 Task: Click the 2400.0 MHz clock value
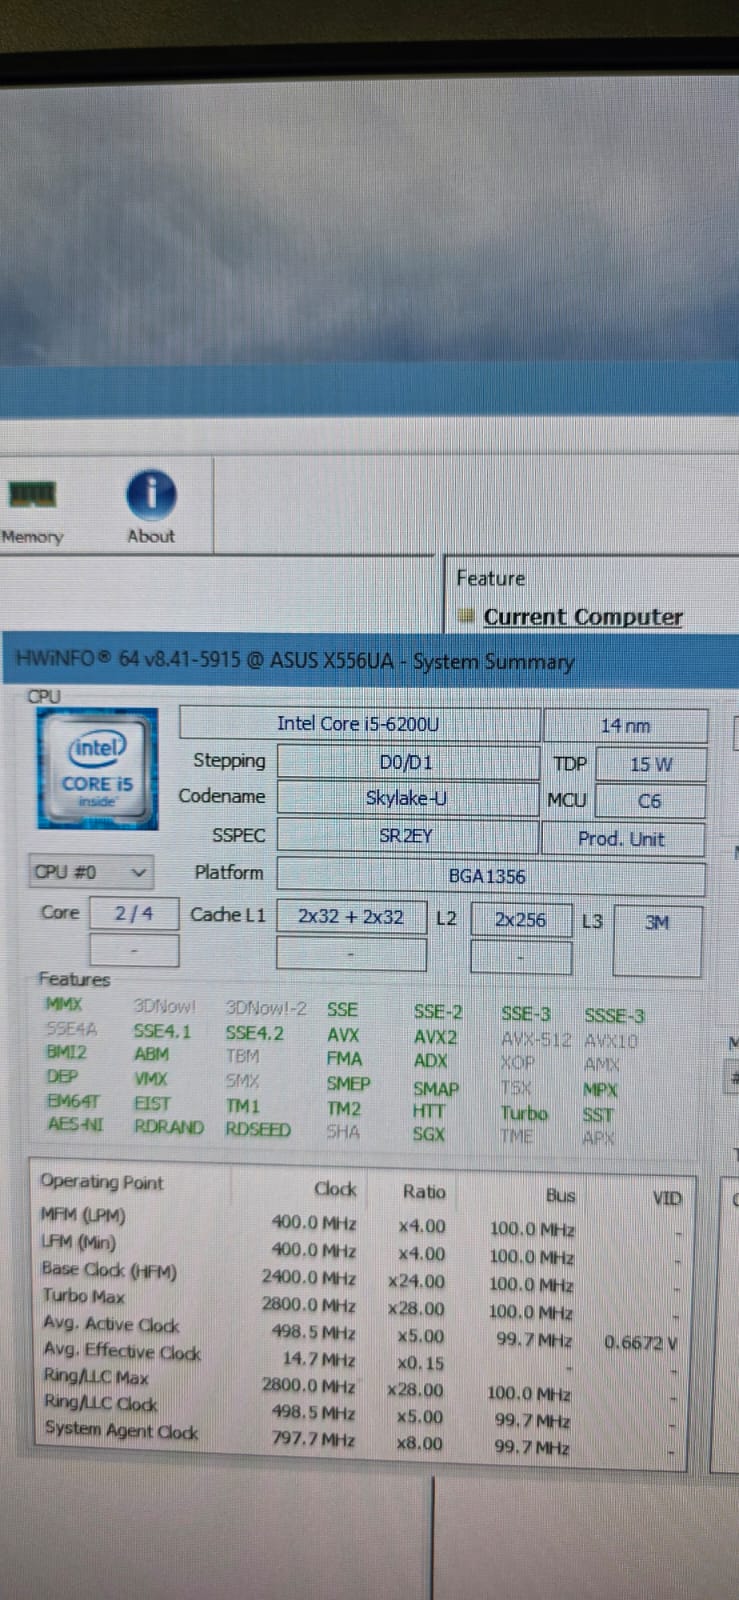(309, 1277)
